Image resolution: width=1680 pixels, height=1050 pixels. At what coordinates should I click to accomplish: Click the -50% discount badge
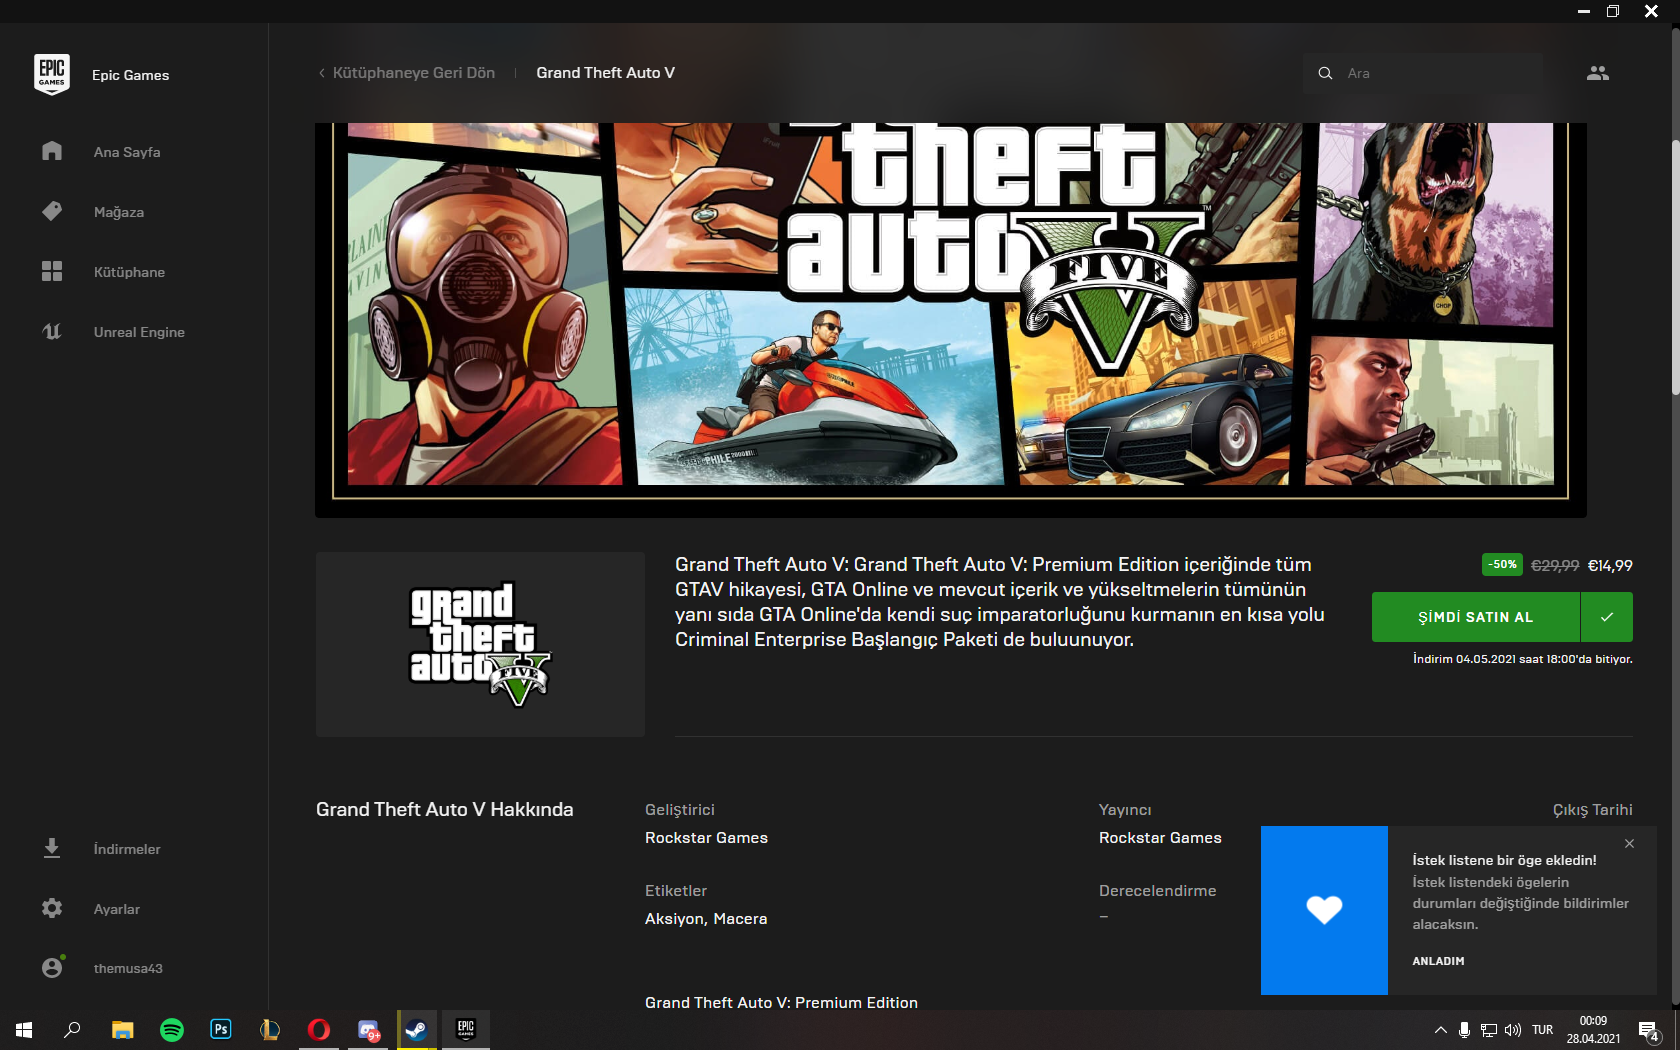[x=1502, y=565]
